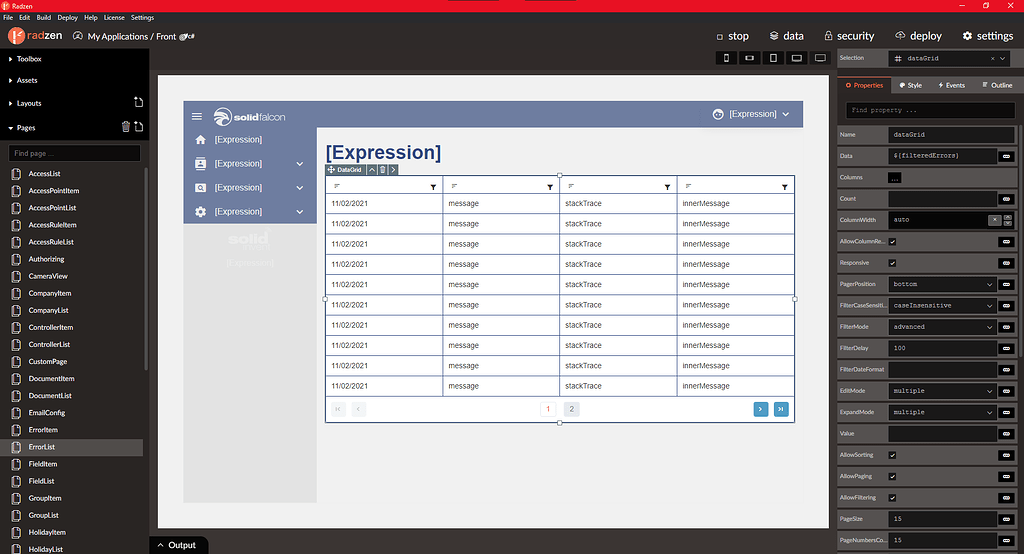Screen dimensions: 1024x554
Task: Open the settings section
Action: coord(987,36)
